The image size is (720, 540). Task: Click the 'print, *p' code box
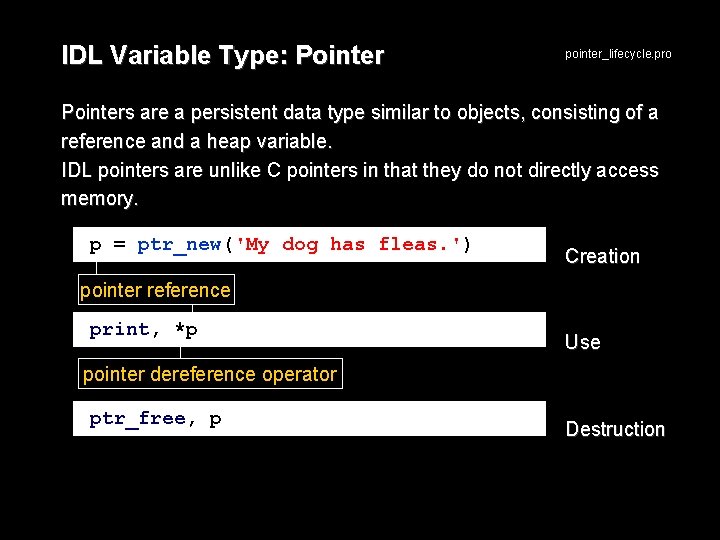(309, 330)
